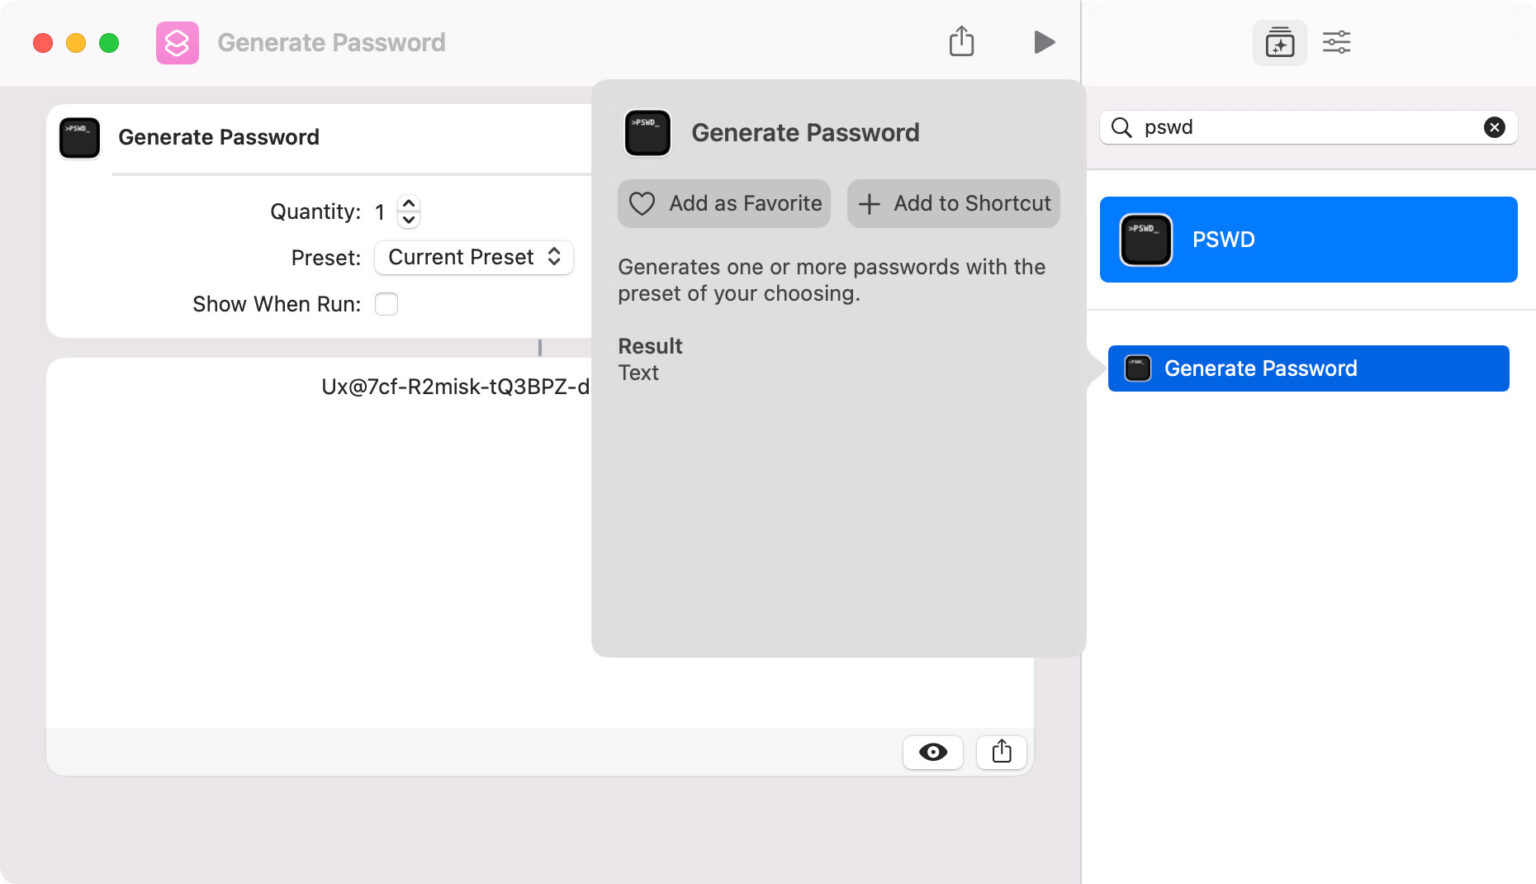Preview output with the Quick Look eye icon
Screen dimensions: 1536x884
(x=932, y=752)
